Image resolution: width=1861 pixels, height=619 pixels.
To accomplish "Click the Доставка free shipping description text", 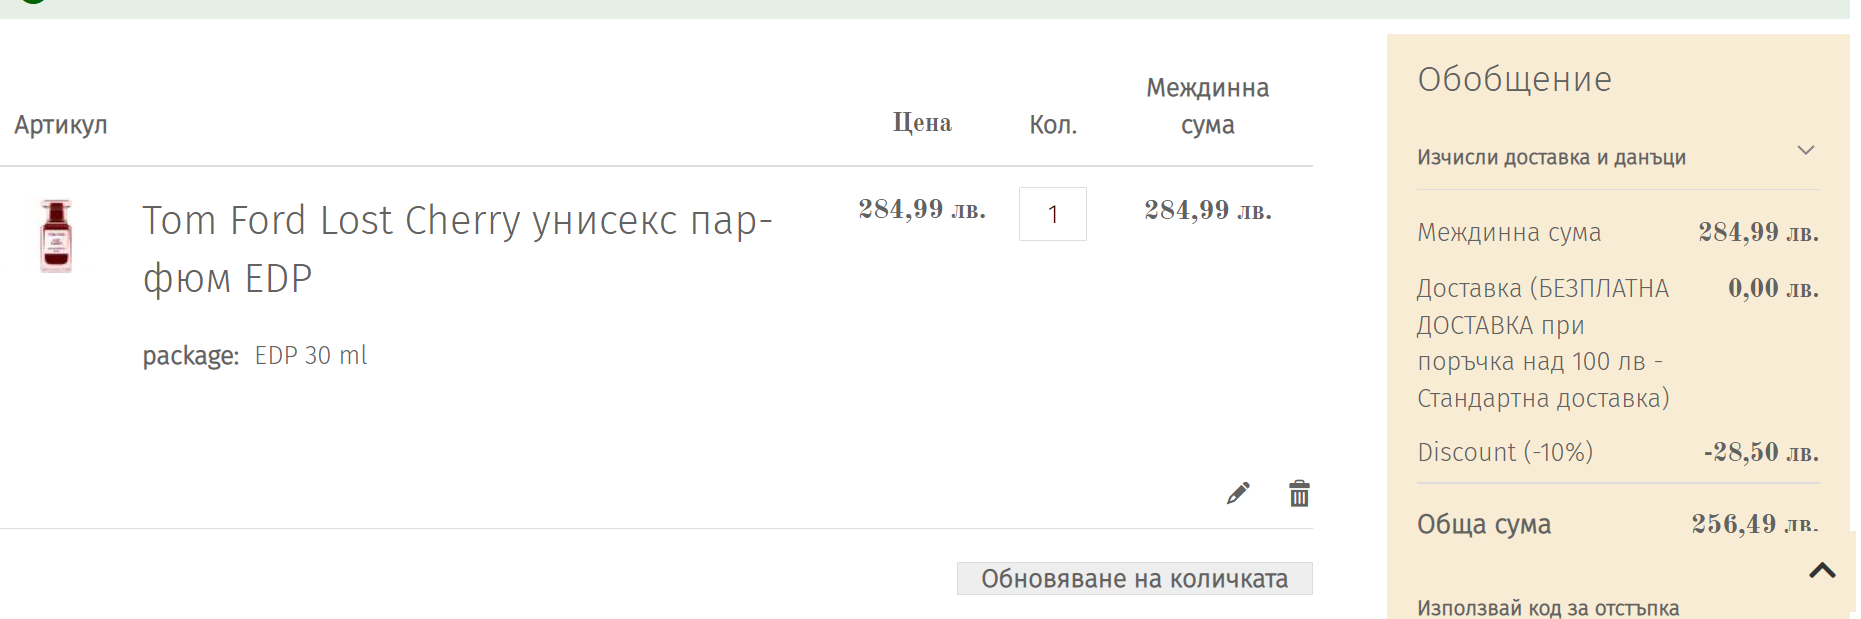I will pyautogui.click(x=1542, y=343).
